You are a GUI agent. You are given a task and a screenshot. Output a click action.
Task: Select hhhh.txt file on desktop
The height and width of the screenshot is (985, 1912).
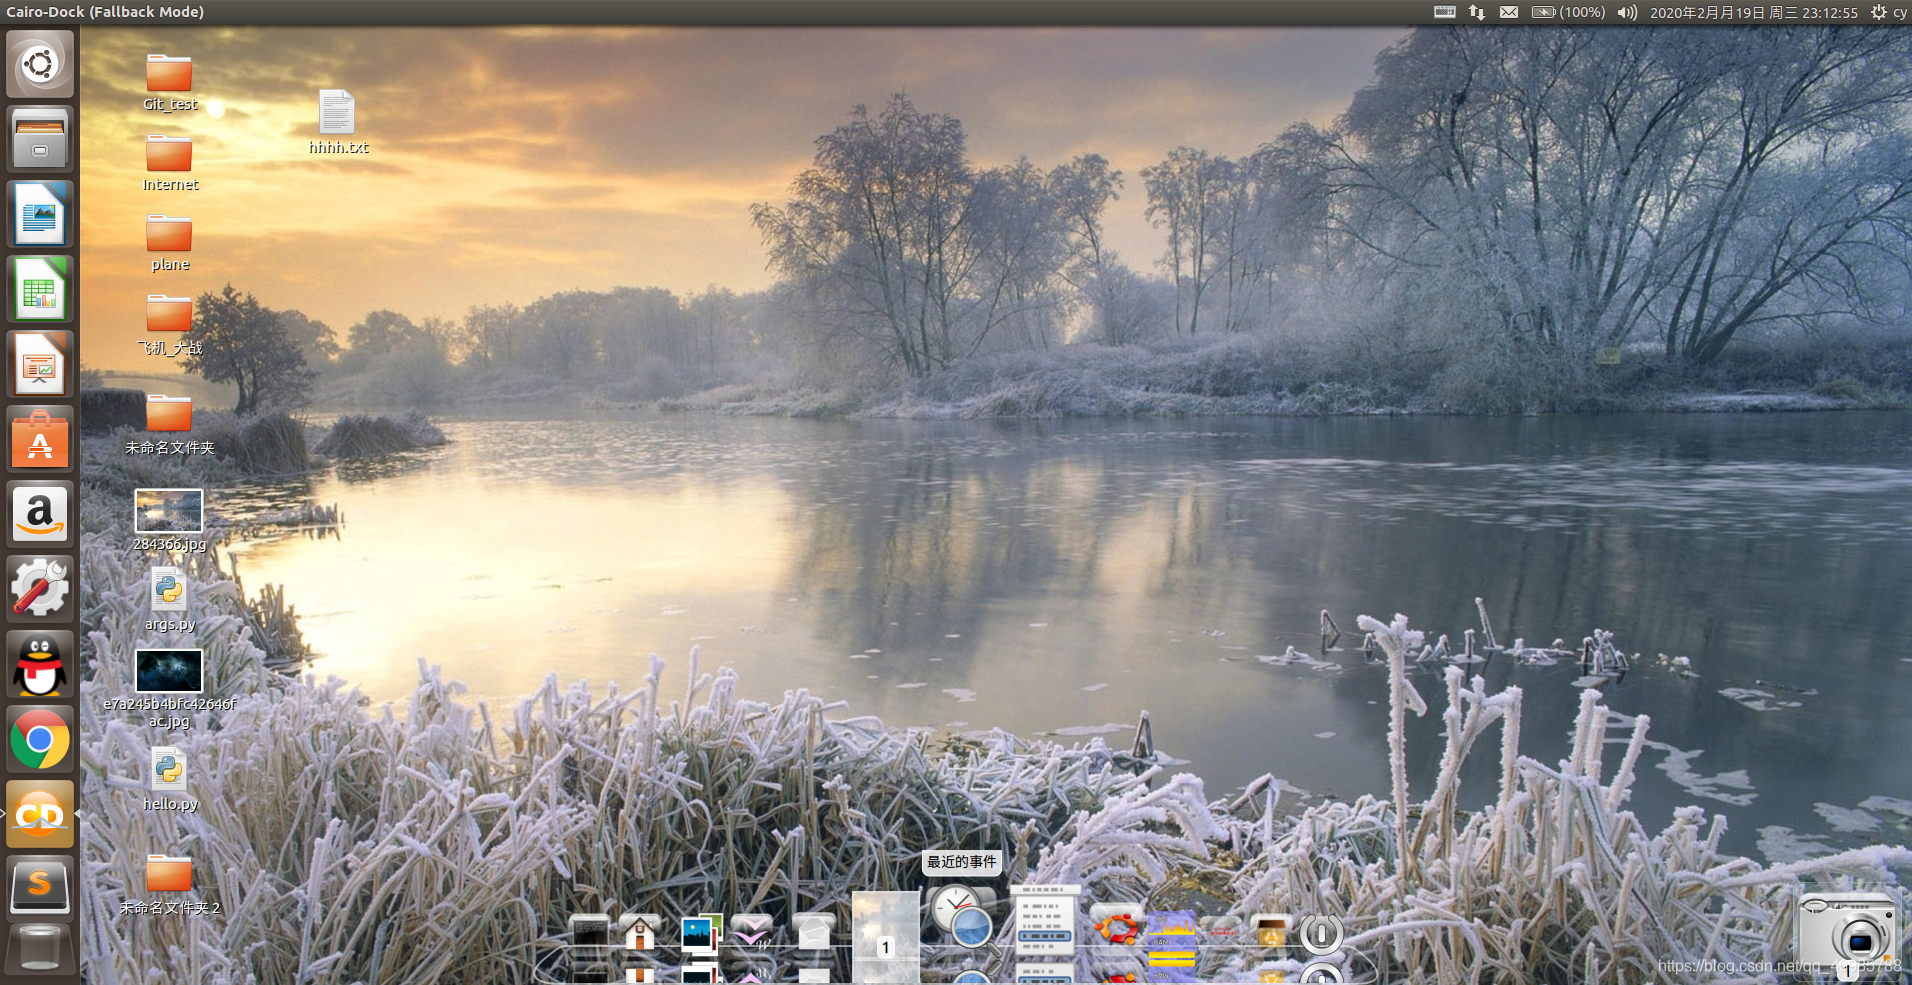point(338,121)
